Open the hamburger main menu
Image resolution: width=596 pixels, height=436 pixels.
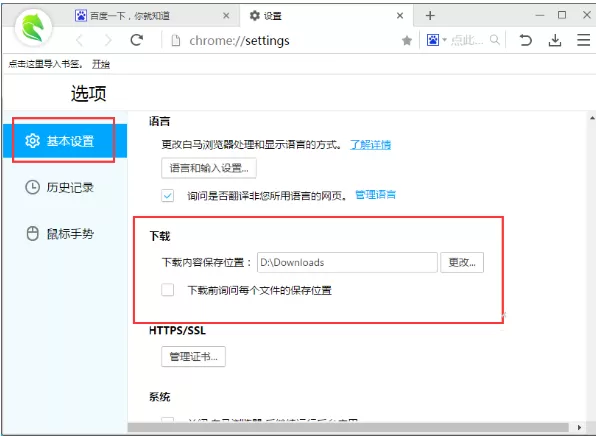[x=583, y=40]
